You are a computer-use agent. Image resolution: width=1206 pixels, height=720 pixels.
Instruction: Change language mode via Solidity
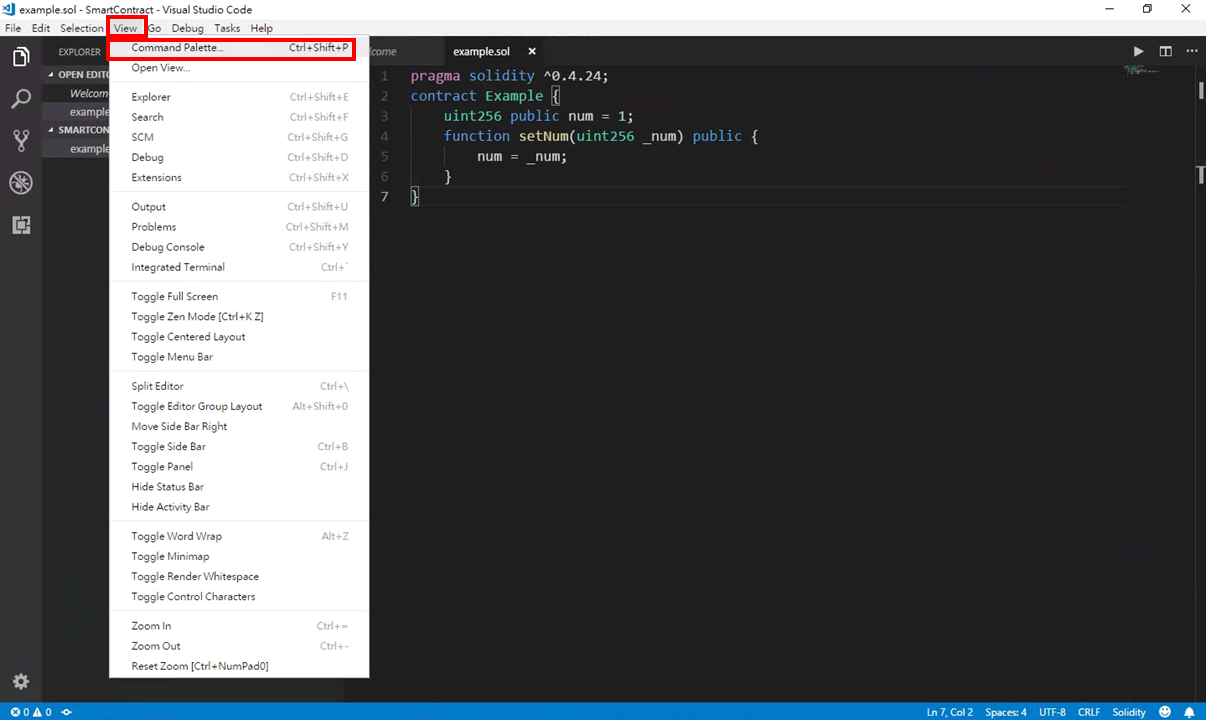click(1129, 712)
